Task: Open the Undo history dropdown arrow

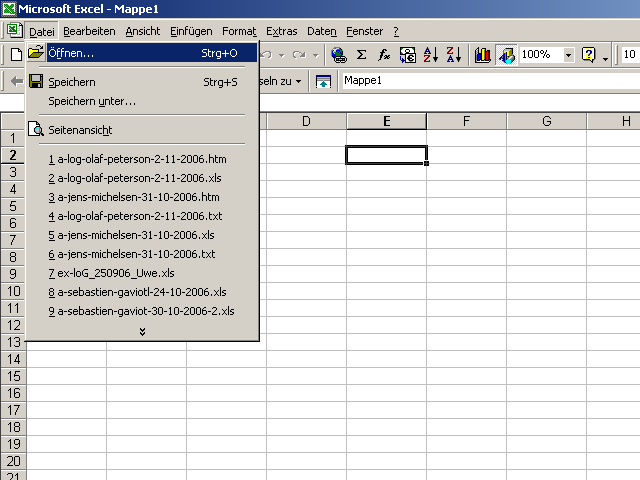Action: click(282, 55)
